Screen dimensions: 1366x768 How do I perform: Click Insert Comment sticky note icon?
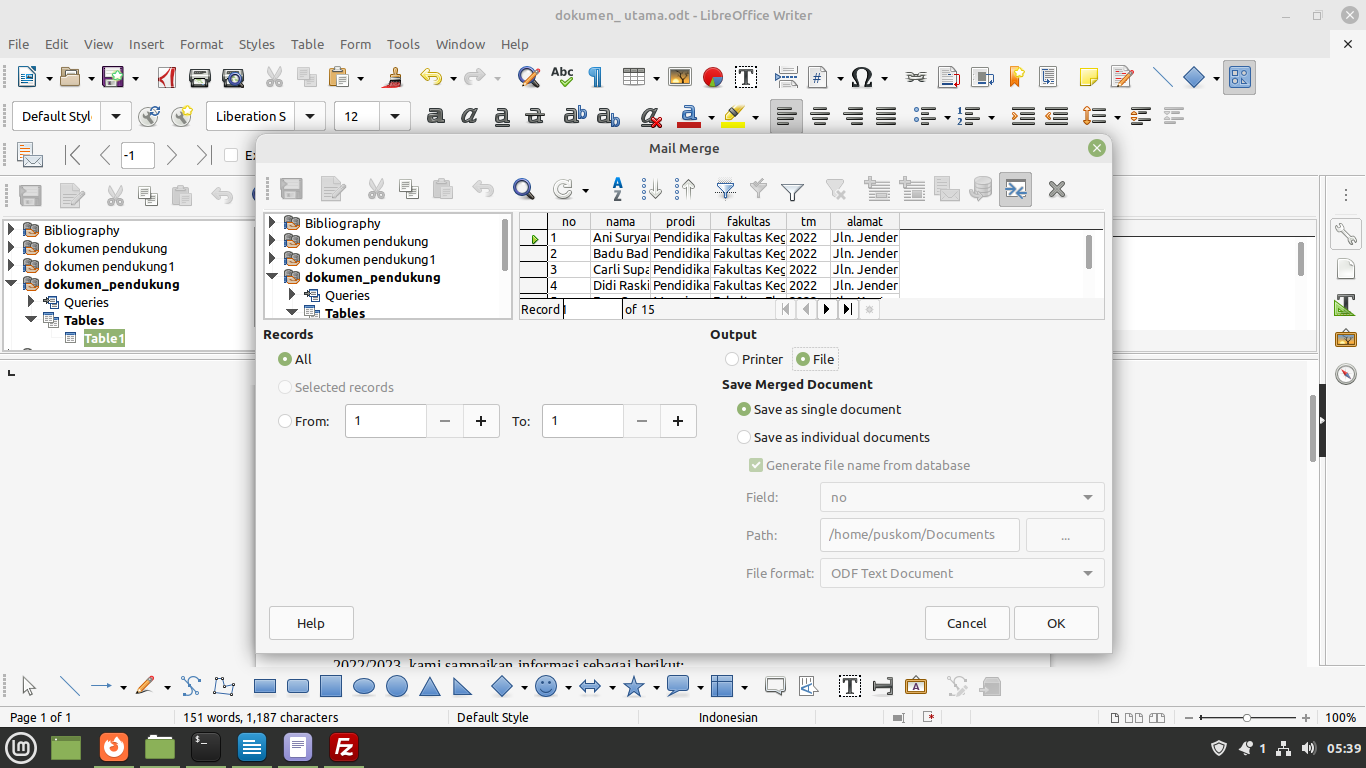click(1089, 77)
